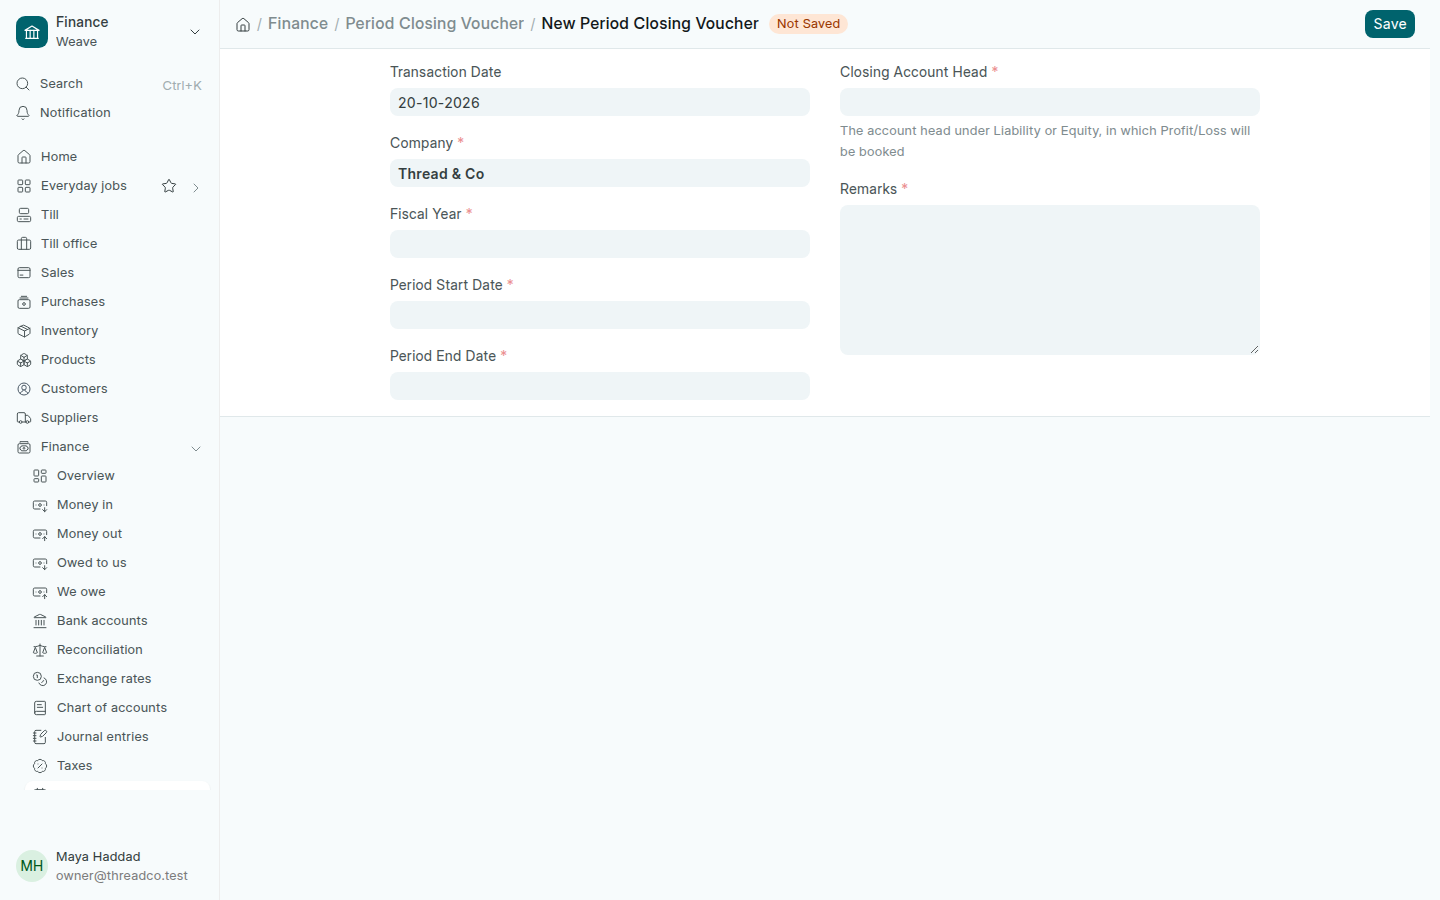
Task: Open Till office in the sidebar
Action: tap(109, 244)
